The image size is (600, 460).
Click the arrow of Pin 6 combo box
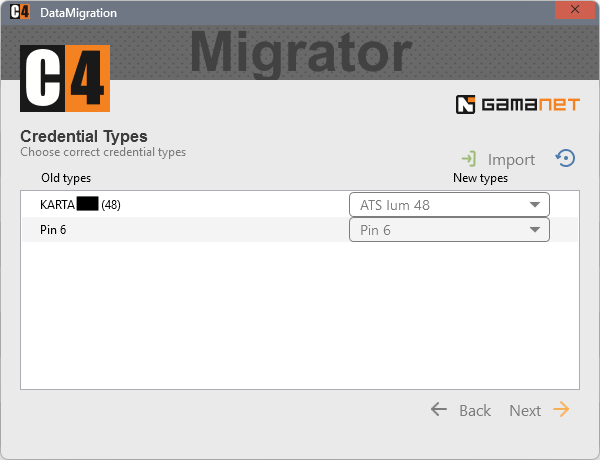(535, 230)
